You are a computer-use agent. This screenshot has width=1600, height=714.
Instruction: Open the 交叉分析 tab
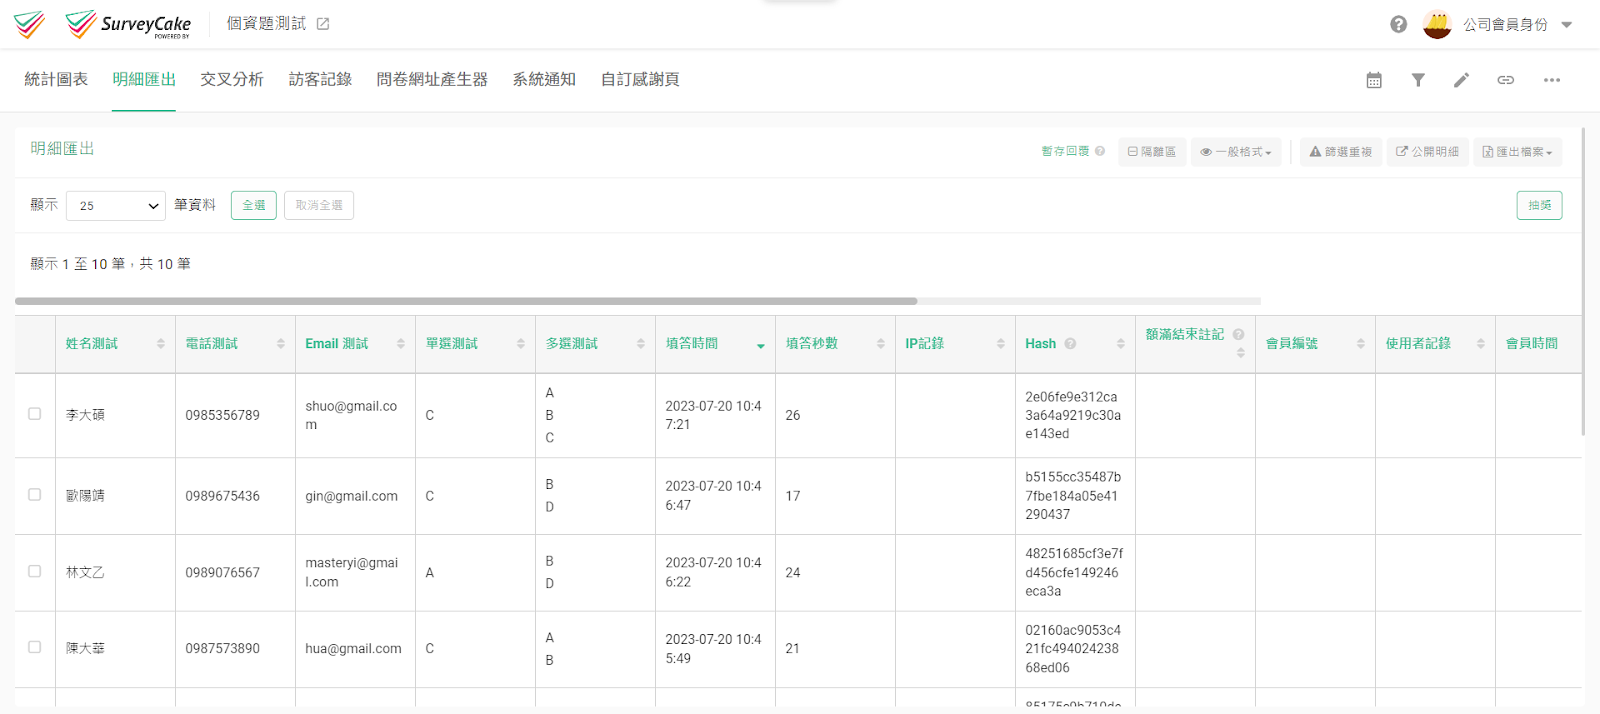click(x=232, y=80)
